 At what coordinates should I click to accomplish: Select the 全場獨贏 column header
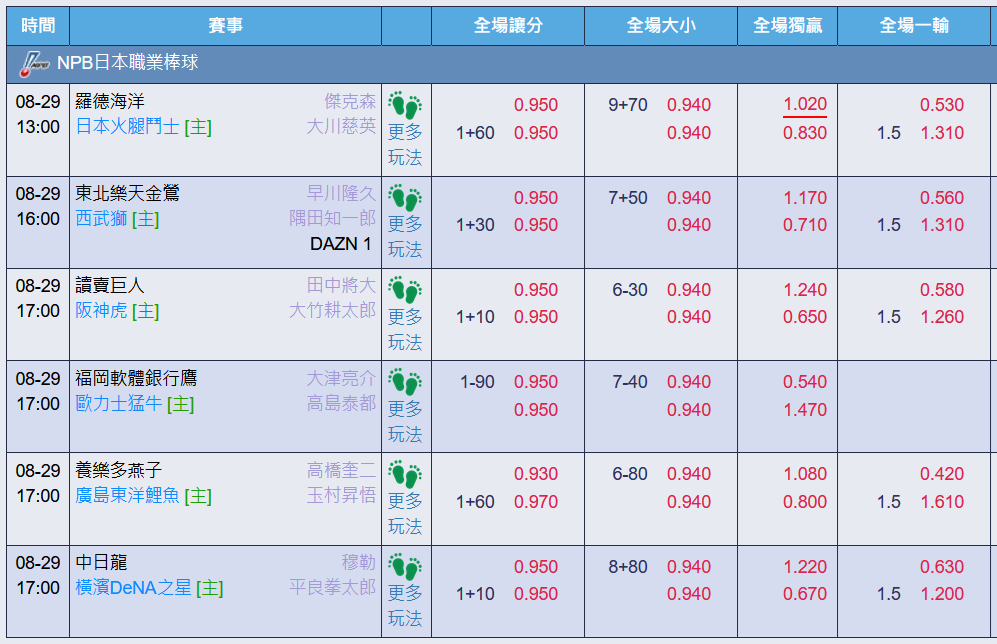coord(787,25)
